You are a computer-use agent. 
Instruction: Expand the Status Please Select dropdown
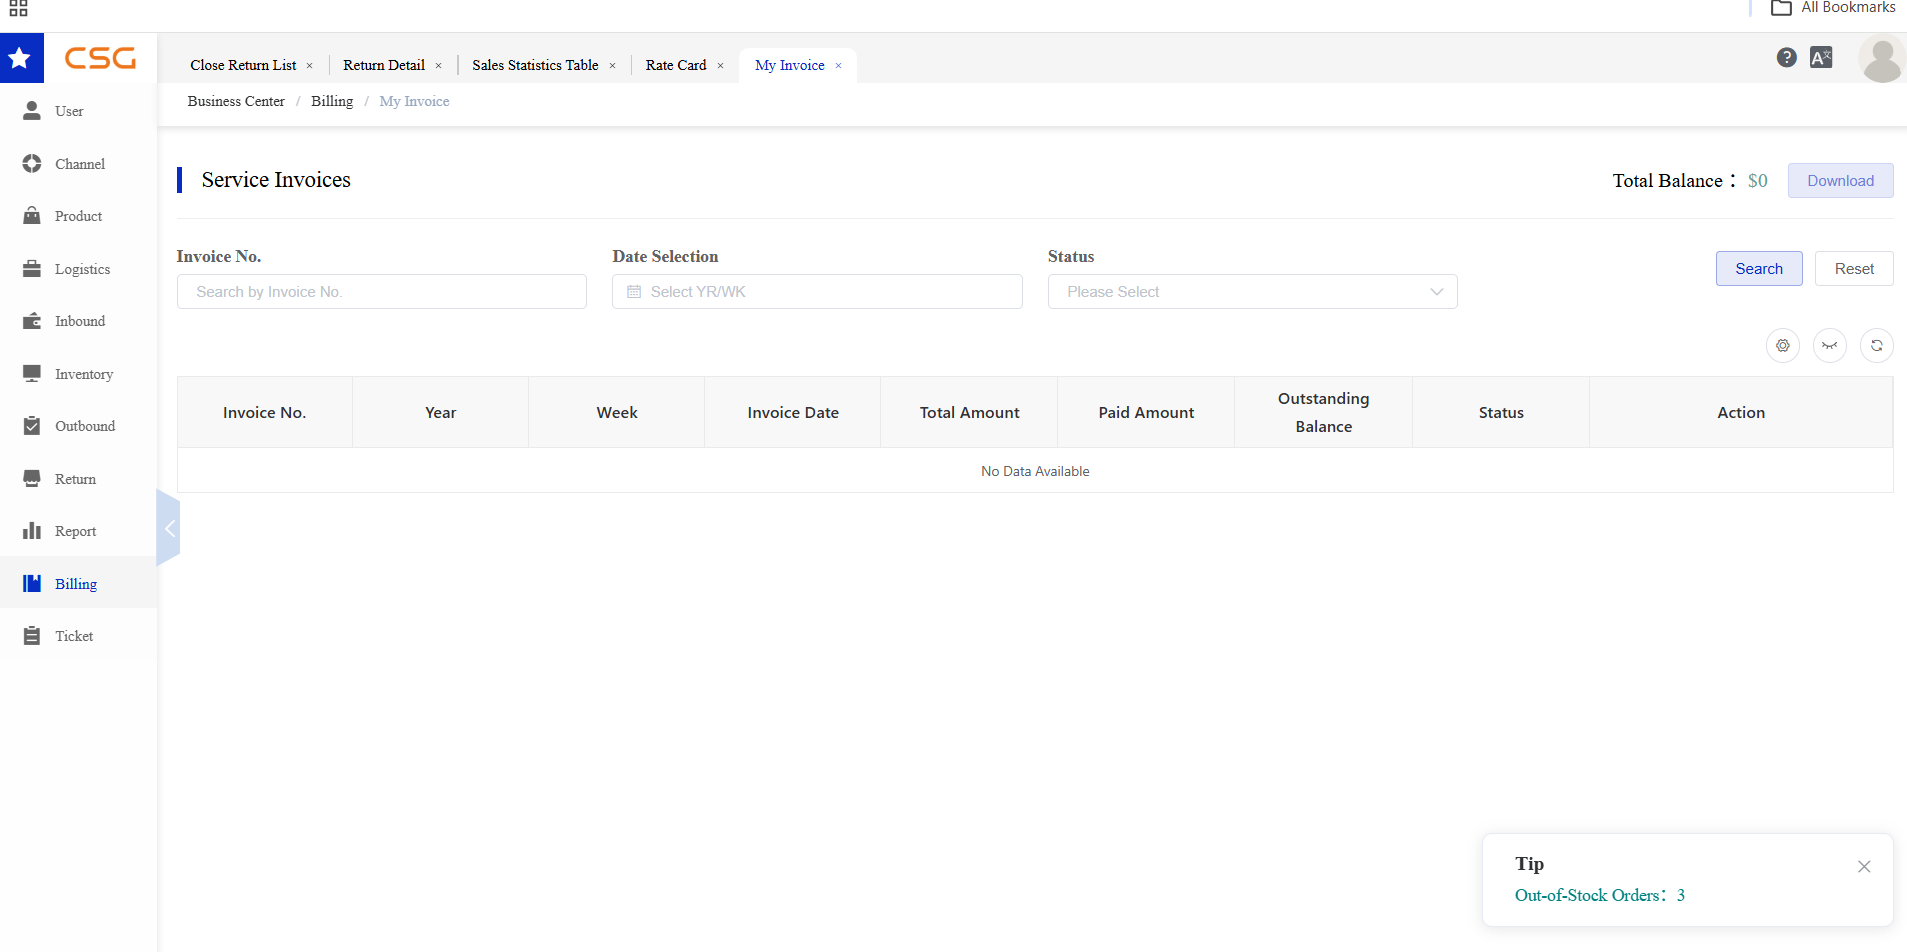tap(1252, 292)
